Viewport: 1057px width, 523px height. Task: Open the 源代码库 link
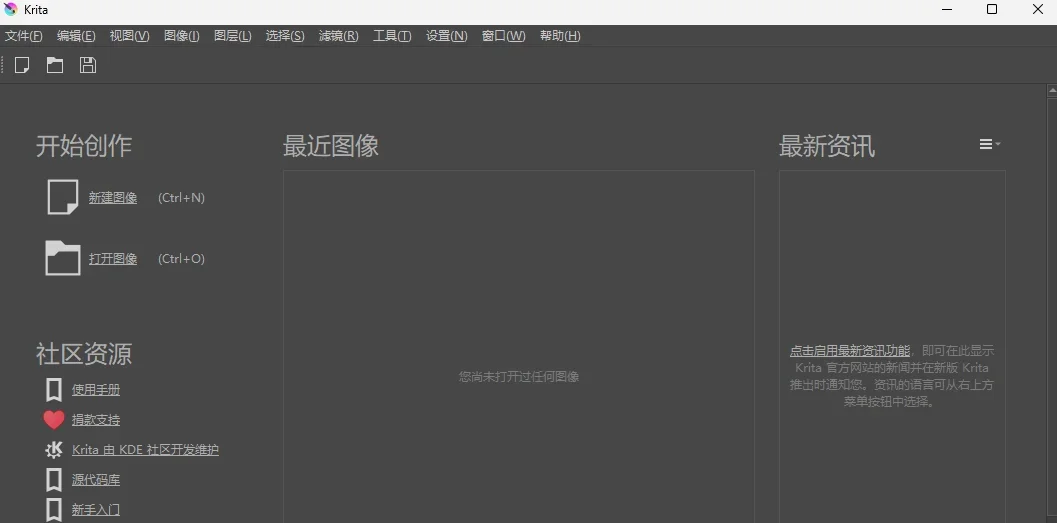96,480
